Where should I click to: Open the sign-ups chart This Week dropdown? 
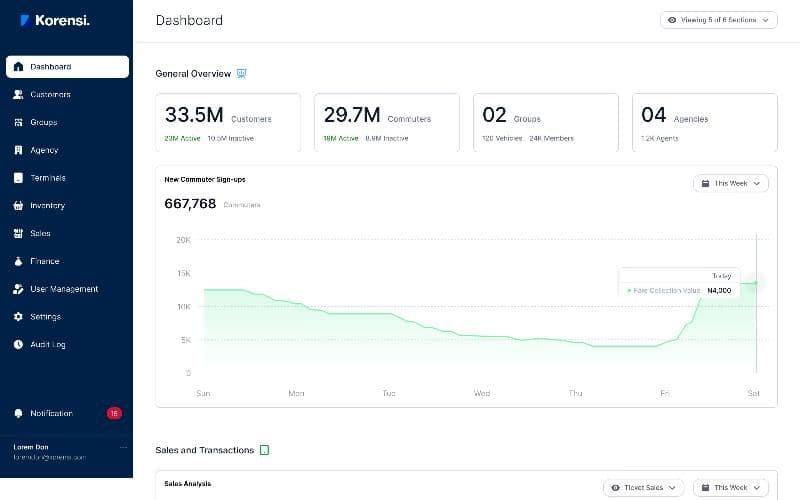731,183
